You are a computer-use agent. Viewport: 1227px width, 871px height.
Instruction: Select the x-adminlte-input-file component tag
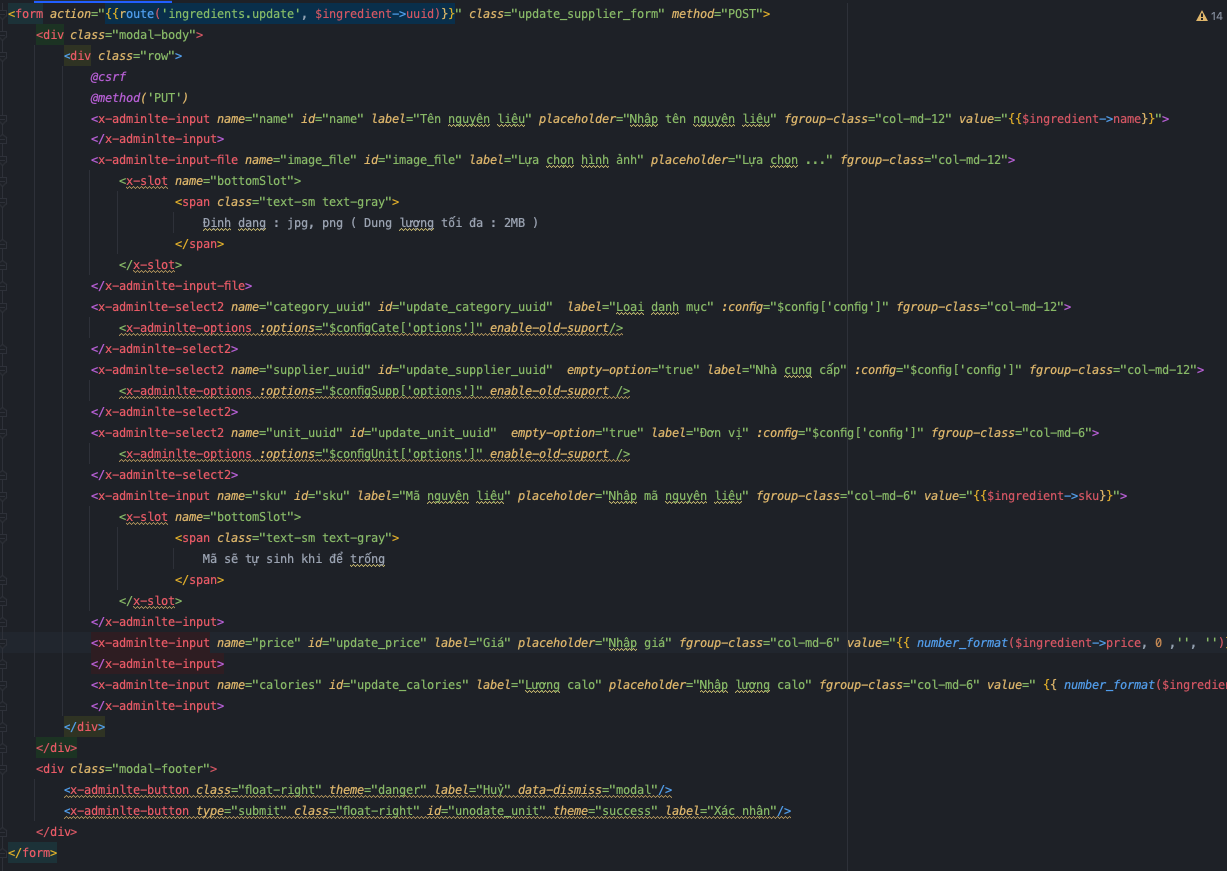(x=165, y=160)
